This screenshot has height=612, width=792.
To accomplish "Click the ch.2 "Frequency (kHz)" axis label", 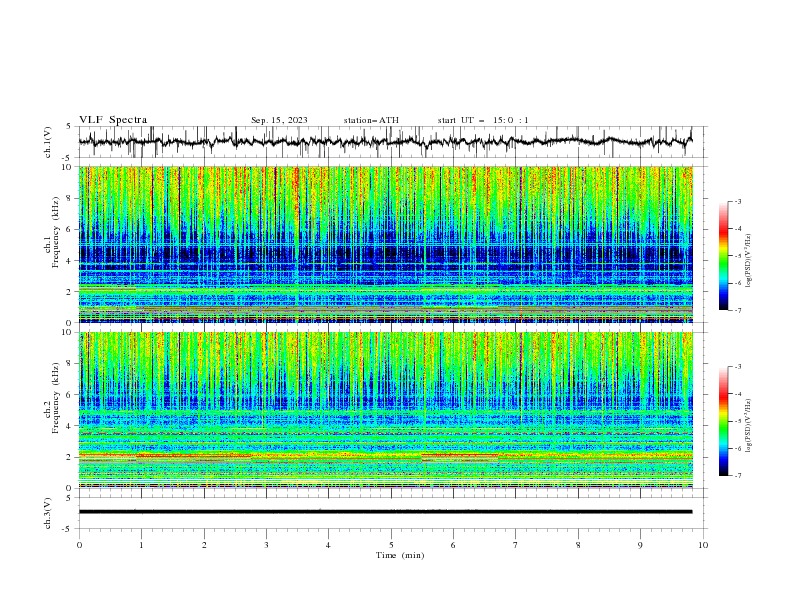I will point(56,398).
